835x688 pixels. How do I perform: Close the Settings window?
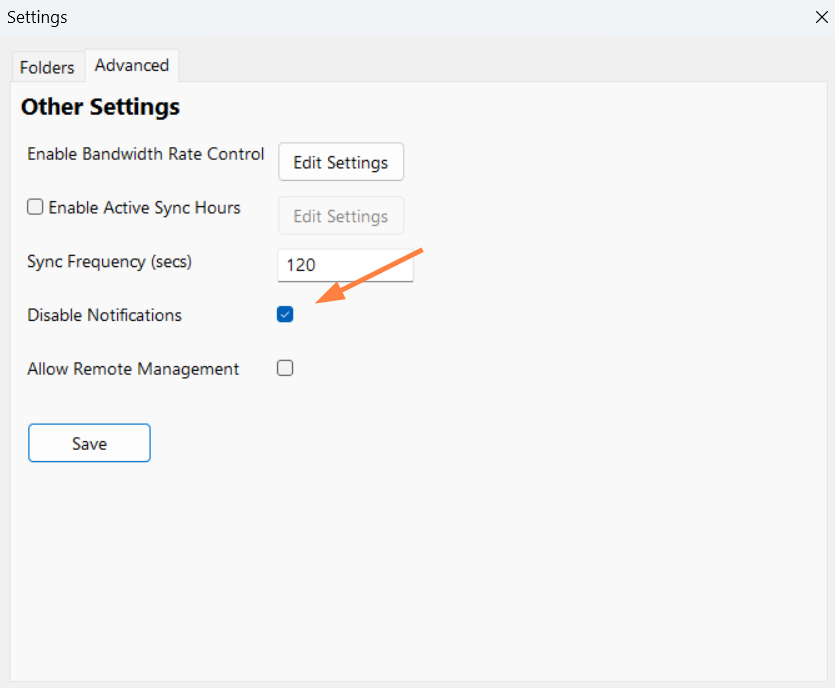[x=822, y=17]
